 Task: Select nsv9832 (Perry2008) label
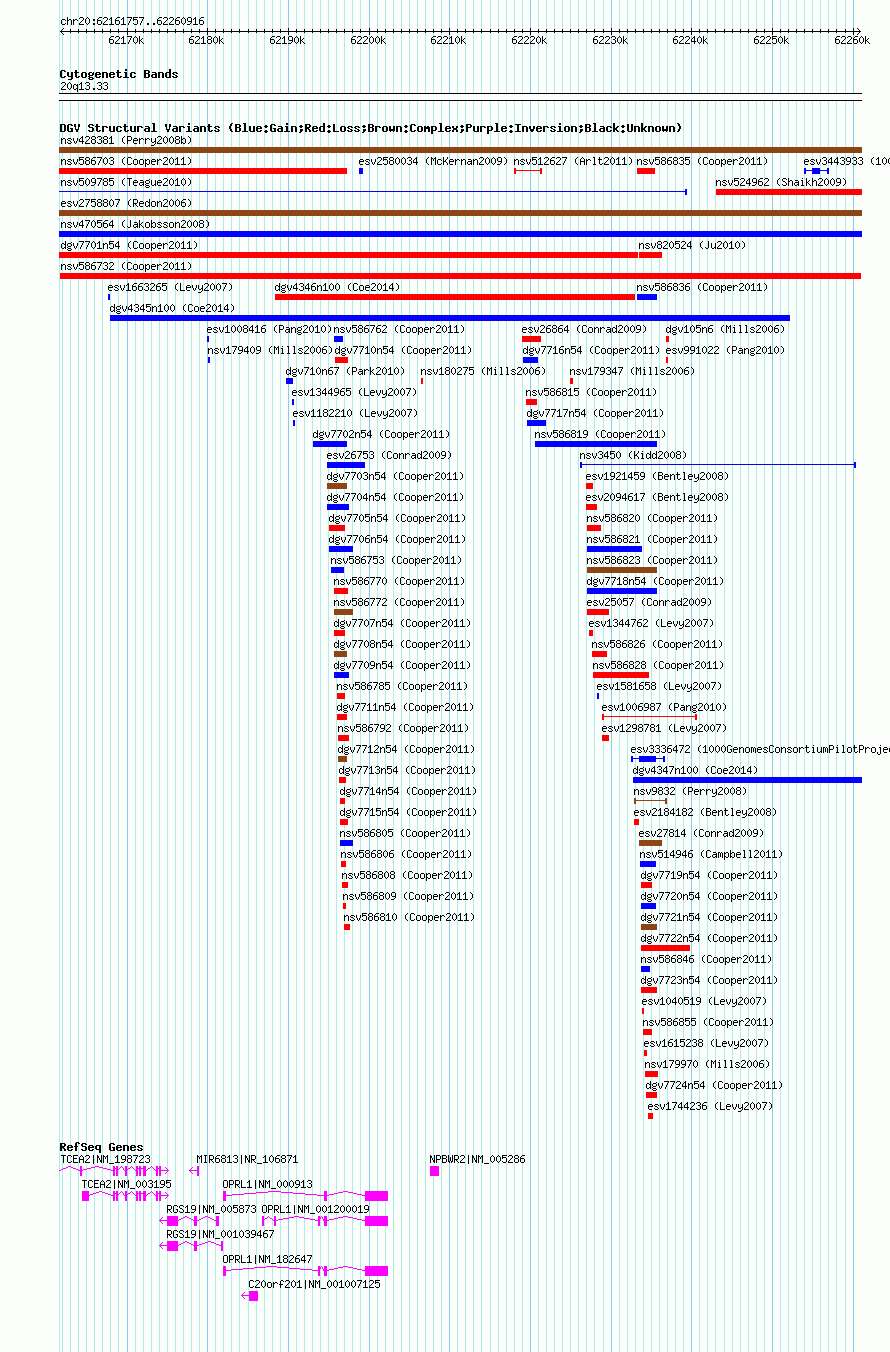pos(690,791)
